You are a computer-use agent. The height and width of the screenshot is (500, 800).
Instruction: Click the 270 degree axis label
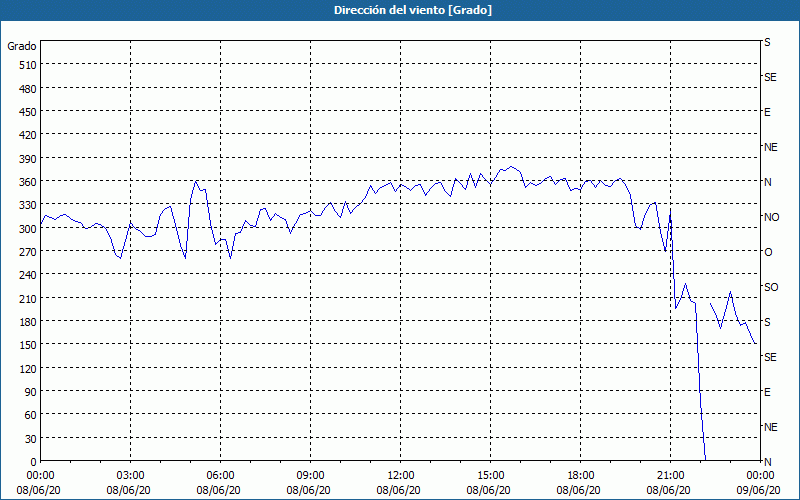point(28,252)
